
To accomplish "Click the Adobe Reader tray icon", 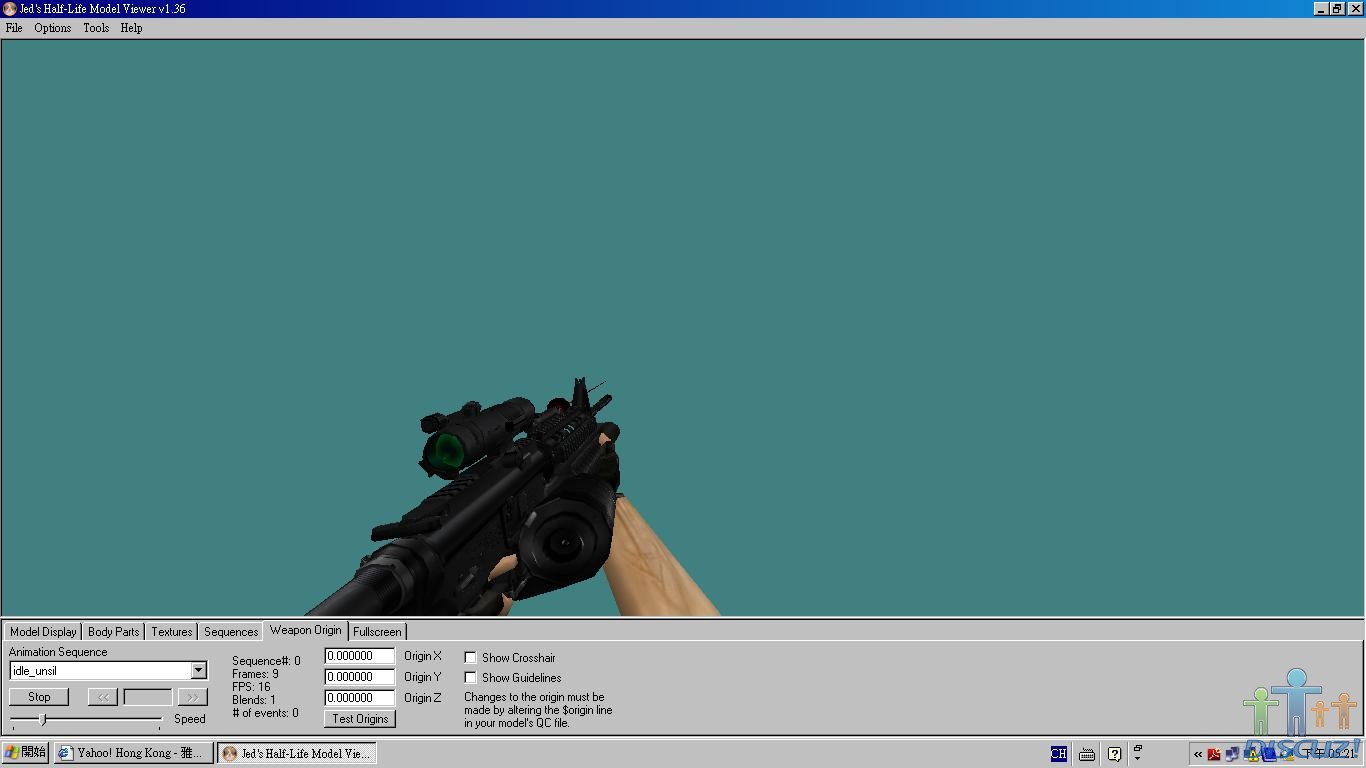I will [1214, 754].
